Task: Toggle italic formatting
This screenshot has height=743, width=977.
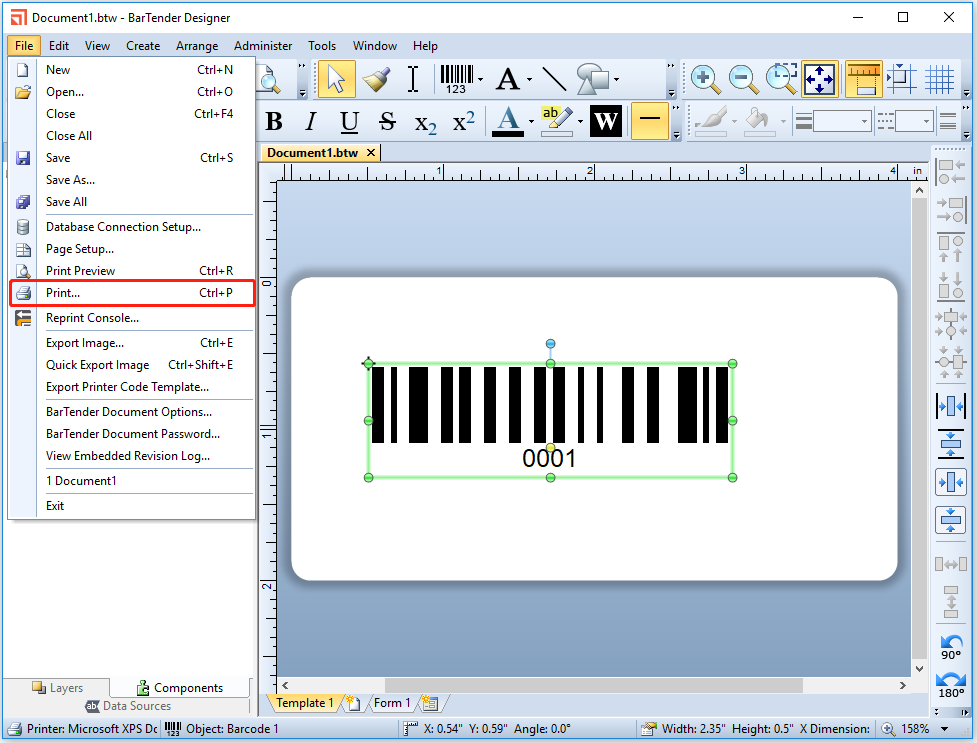Action: tap(311, 121)
